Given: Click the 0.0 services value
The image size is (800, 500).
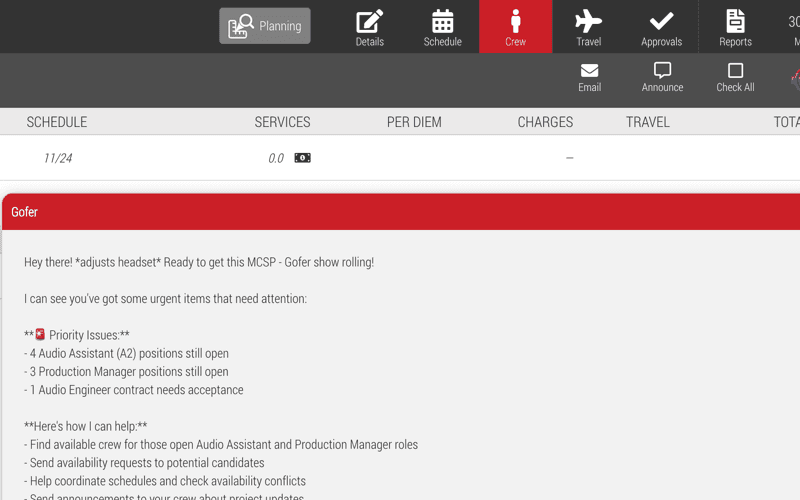Looking at the screenshot, I should pyautogui.click(x=276, y=158).
